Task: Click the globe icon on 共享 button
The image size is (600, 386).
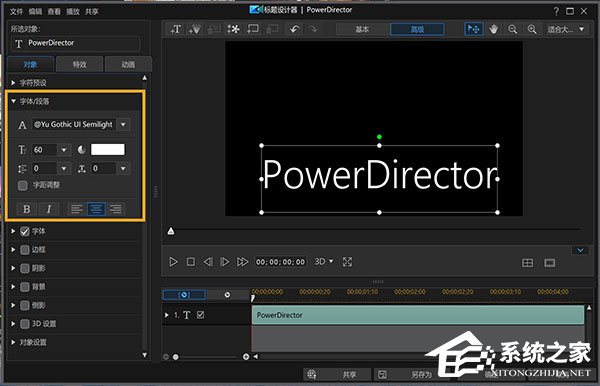Action: tap(312, 375)
